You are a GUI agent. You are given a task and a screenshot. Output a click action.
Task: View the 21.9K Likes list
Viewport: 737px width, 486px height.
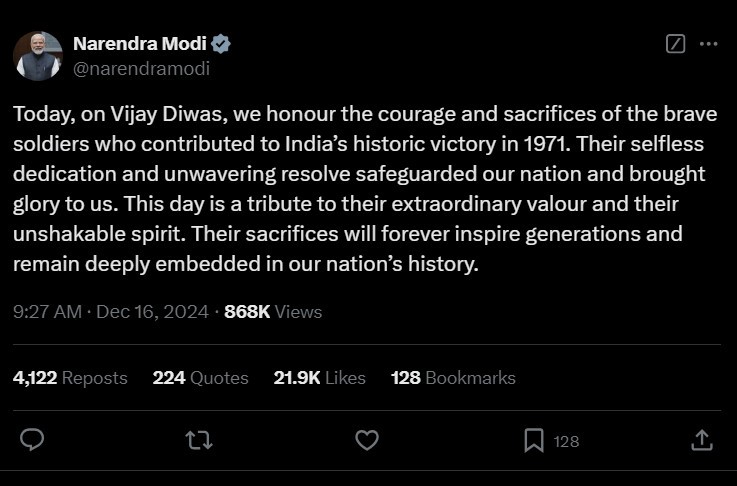[319, 378]
